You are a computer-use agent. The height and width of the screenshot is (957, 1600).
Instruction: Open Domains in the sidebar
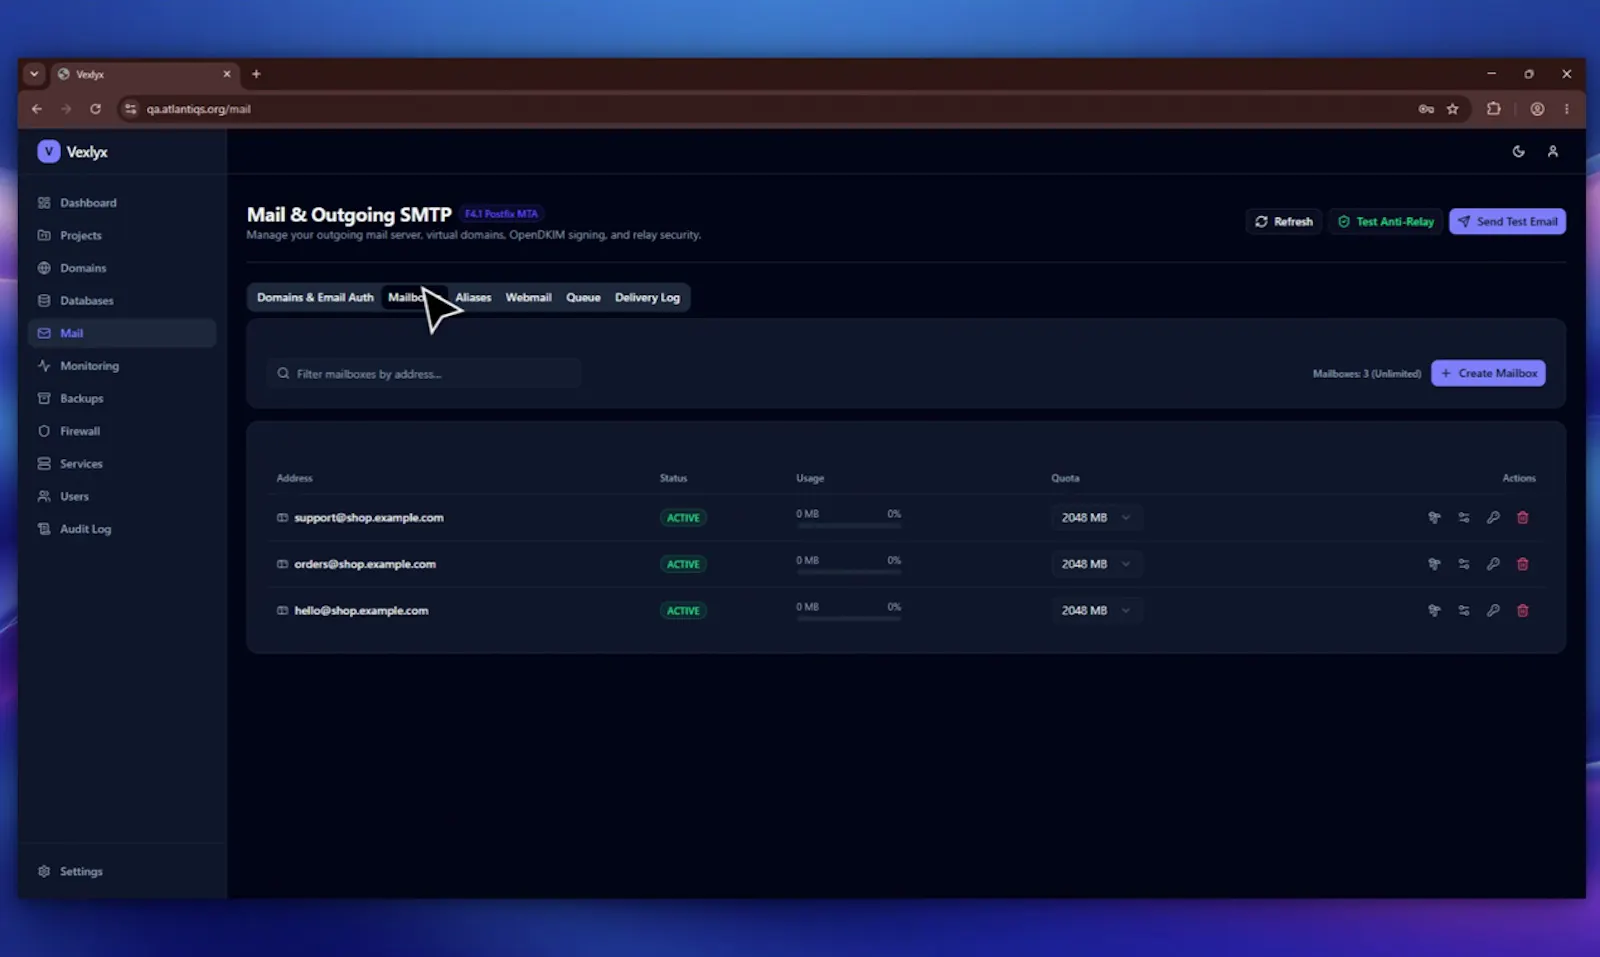pos(122,268)
